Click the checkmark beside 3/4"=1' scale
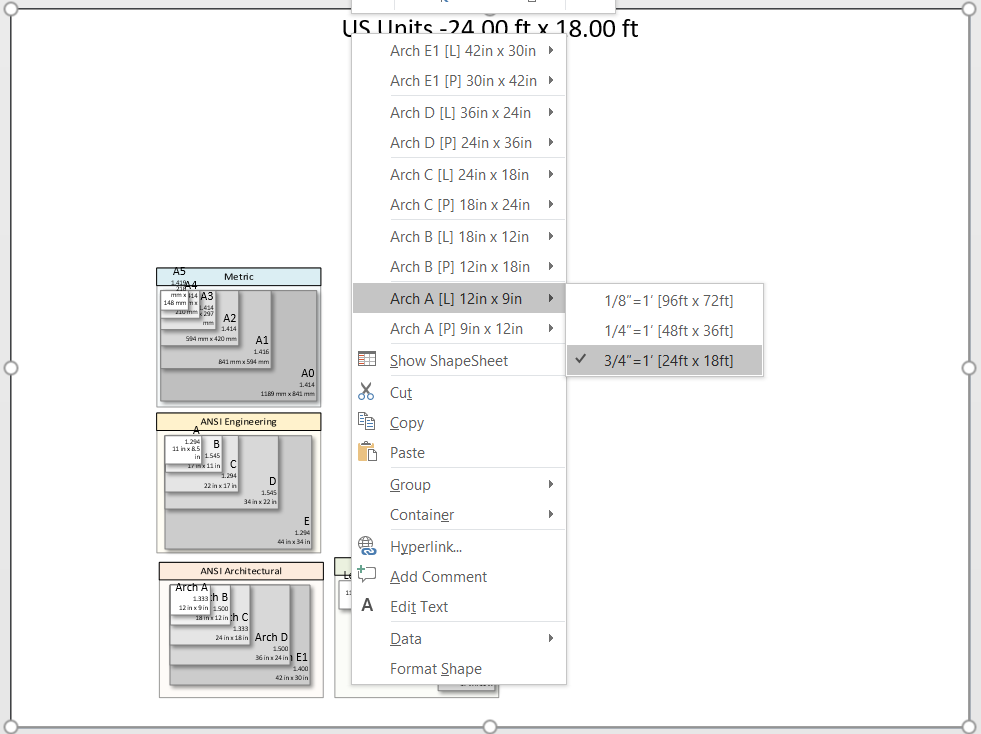981x734 pixels. 581,360
